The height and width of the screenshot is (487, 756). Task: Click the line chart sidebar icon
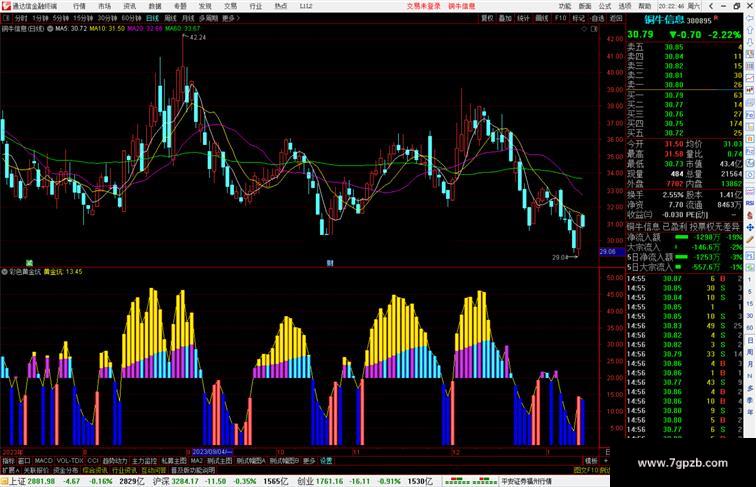pyautogui.click(x=750, y=78)
